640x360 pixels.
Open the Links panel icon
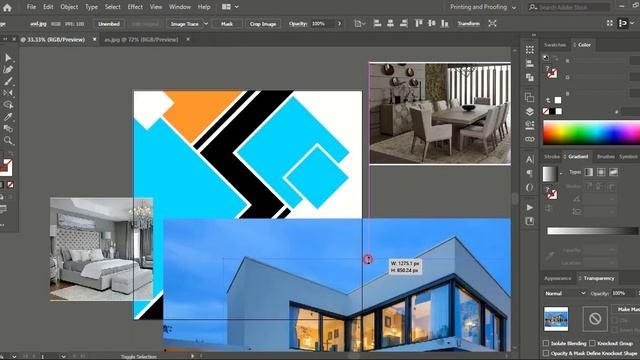pos(530,139)
